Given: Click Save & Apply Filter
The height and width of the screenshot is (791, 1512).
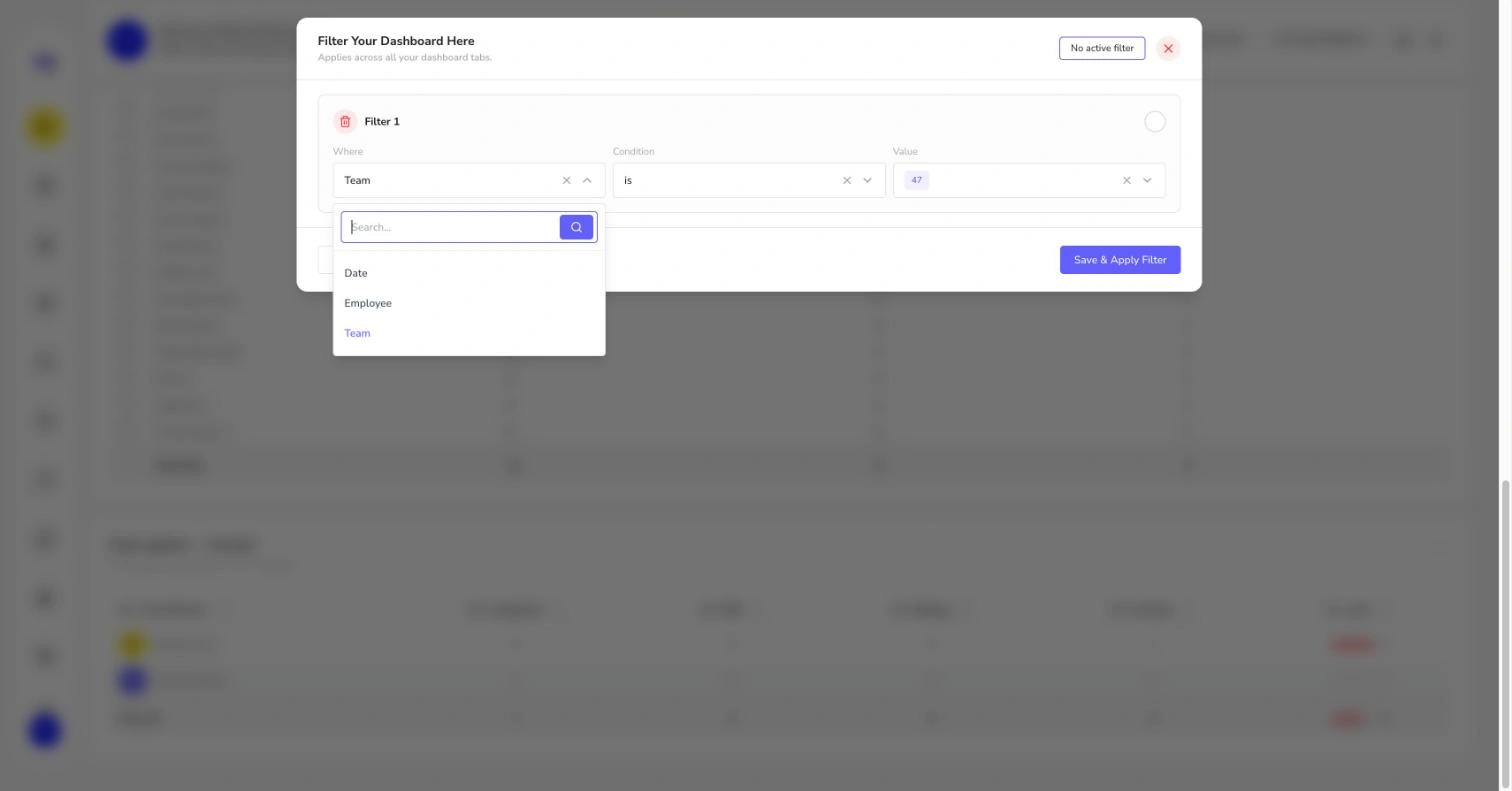Looking at the screenshot, I should 1120,260.
